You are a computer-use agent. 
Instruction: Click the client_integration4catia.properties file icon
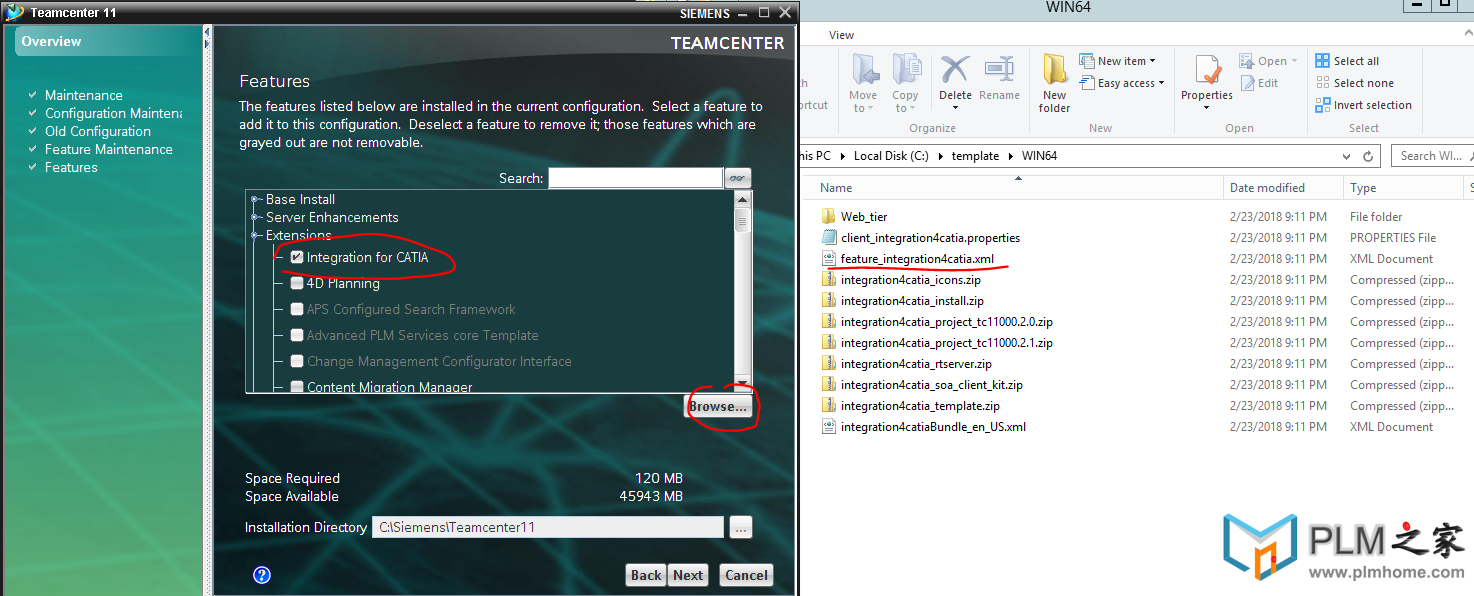point(828,237)
